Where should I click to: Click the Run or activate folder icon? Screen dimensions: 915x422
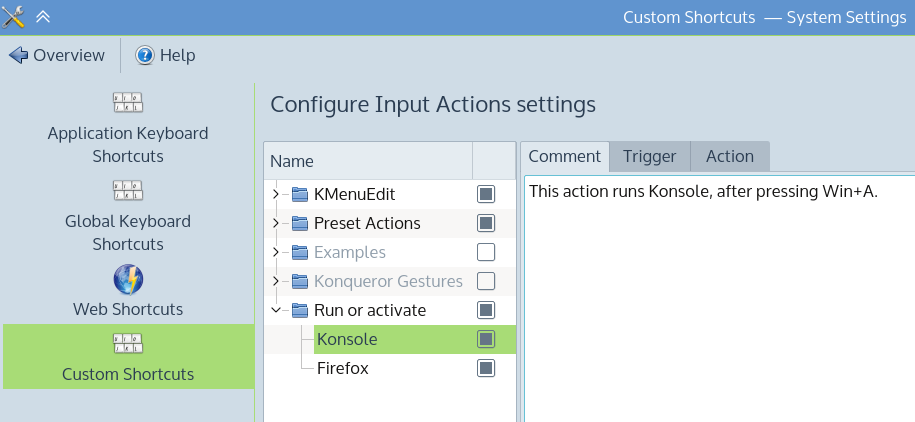299,310
